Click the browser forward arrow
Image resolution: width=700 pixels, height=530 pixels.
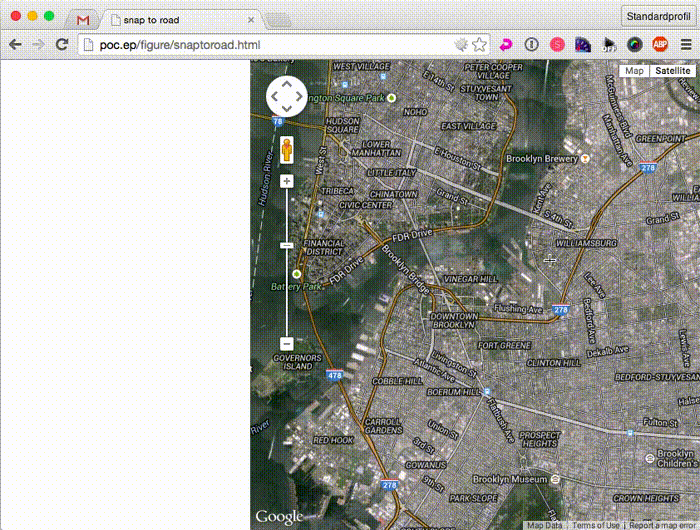pyautogui.click(x=39, y=45)
